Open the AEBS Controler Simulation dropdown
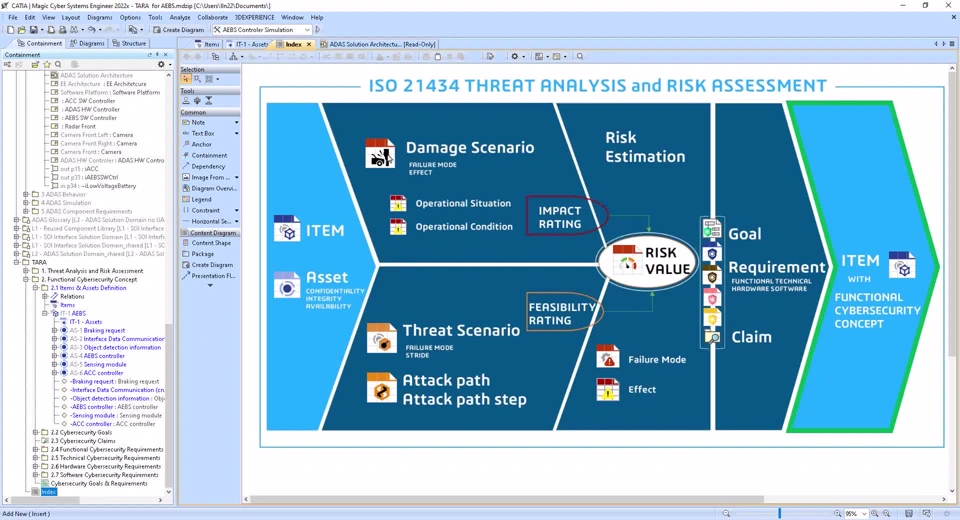960x520 pixels. 307,29
